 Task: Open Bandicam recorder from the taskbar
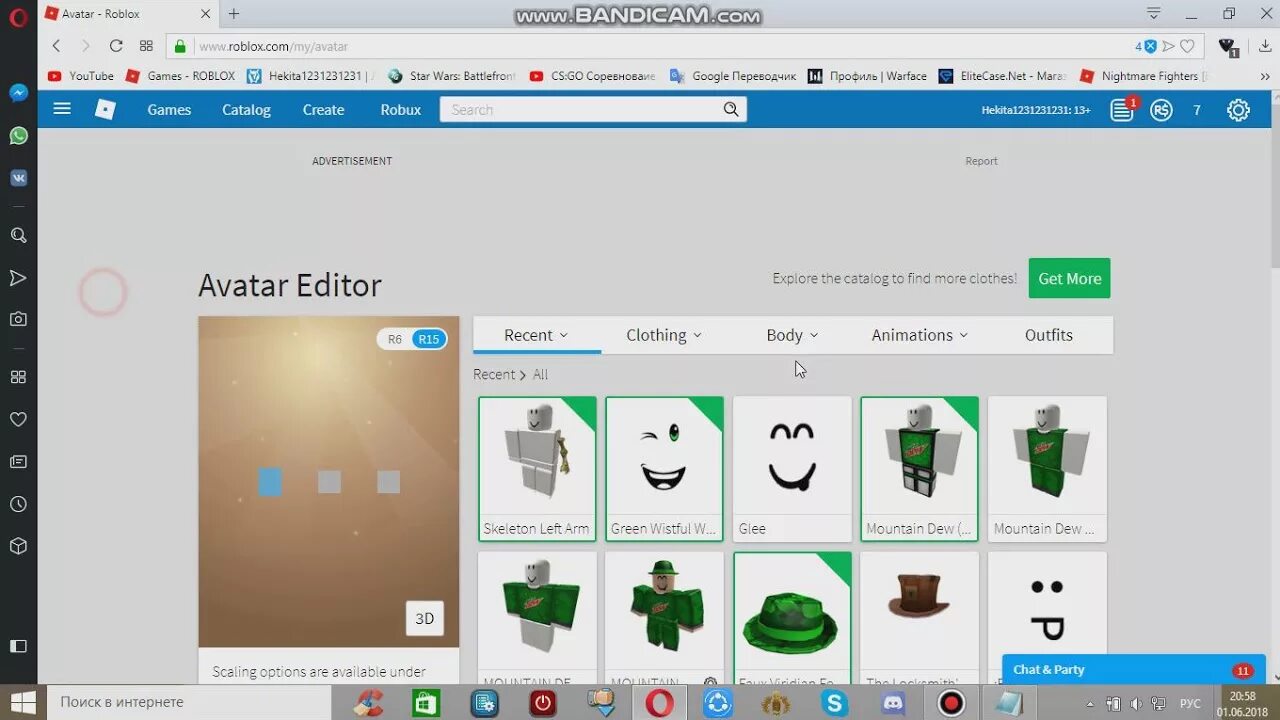click(951, 702)
